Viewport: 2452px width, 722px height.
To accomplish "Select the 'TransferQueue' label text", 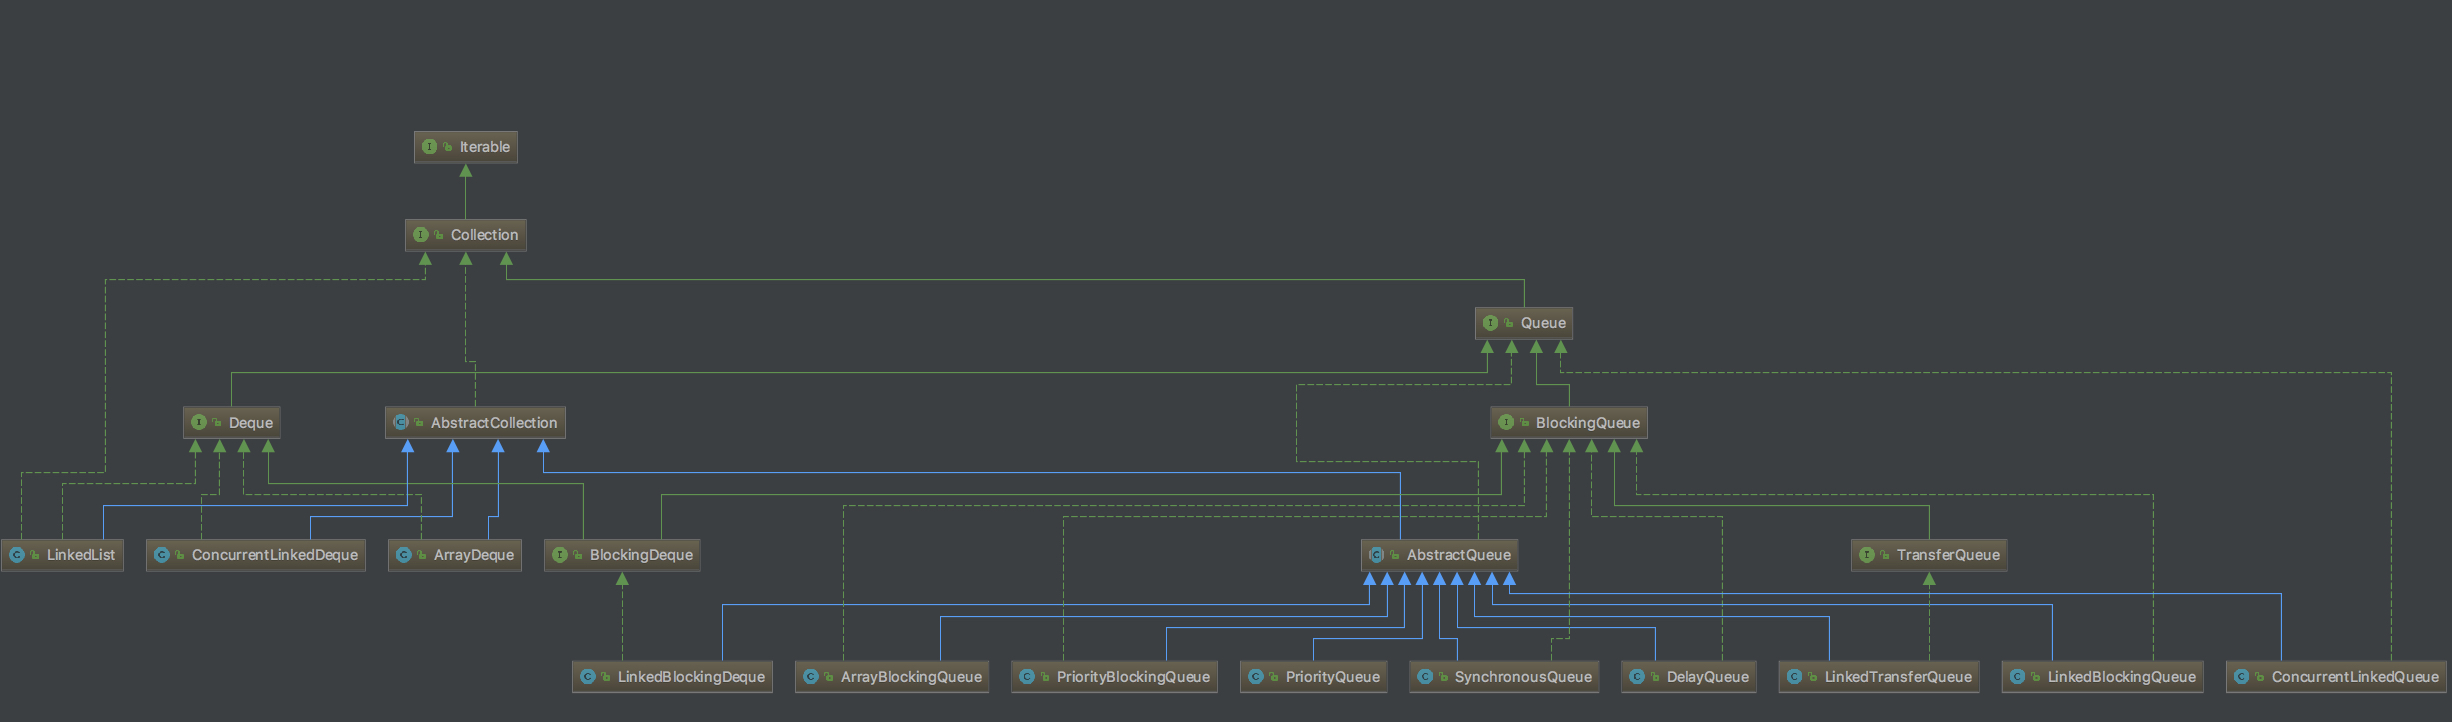I will (1948, 555).
